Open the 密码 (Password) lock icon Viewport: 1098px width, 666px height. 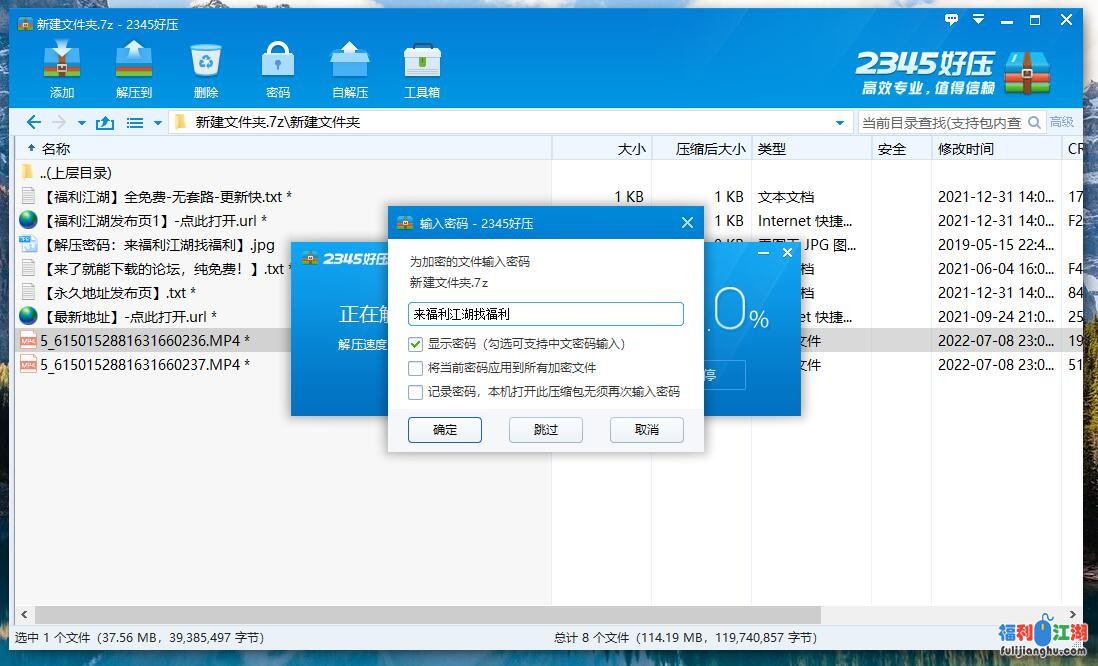(277, 68)
